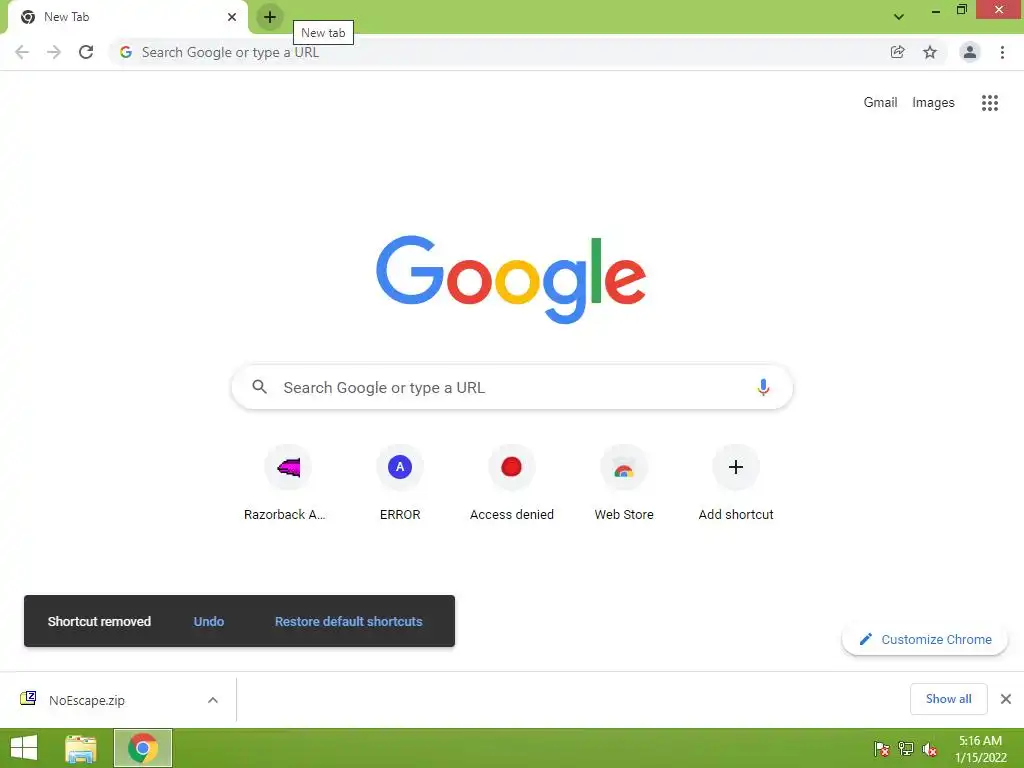Click the Shortcut removed message text
Viewport: 1024px width, 768px height.
(x=99, y=622)
